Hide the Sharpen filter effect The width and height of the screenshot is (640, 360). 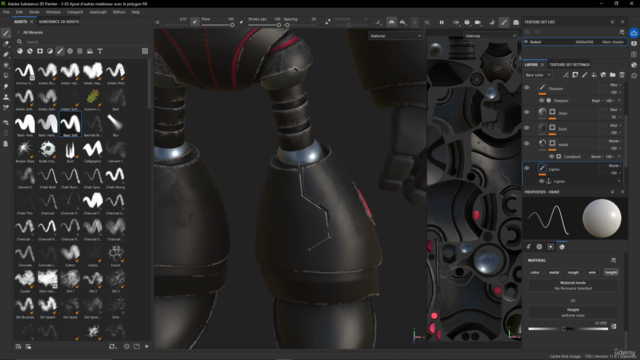(x=541, y=100)
